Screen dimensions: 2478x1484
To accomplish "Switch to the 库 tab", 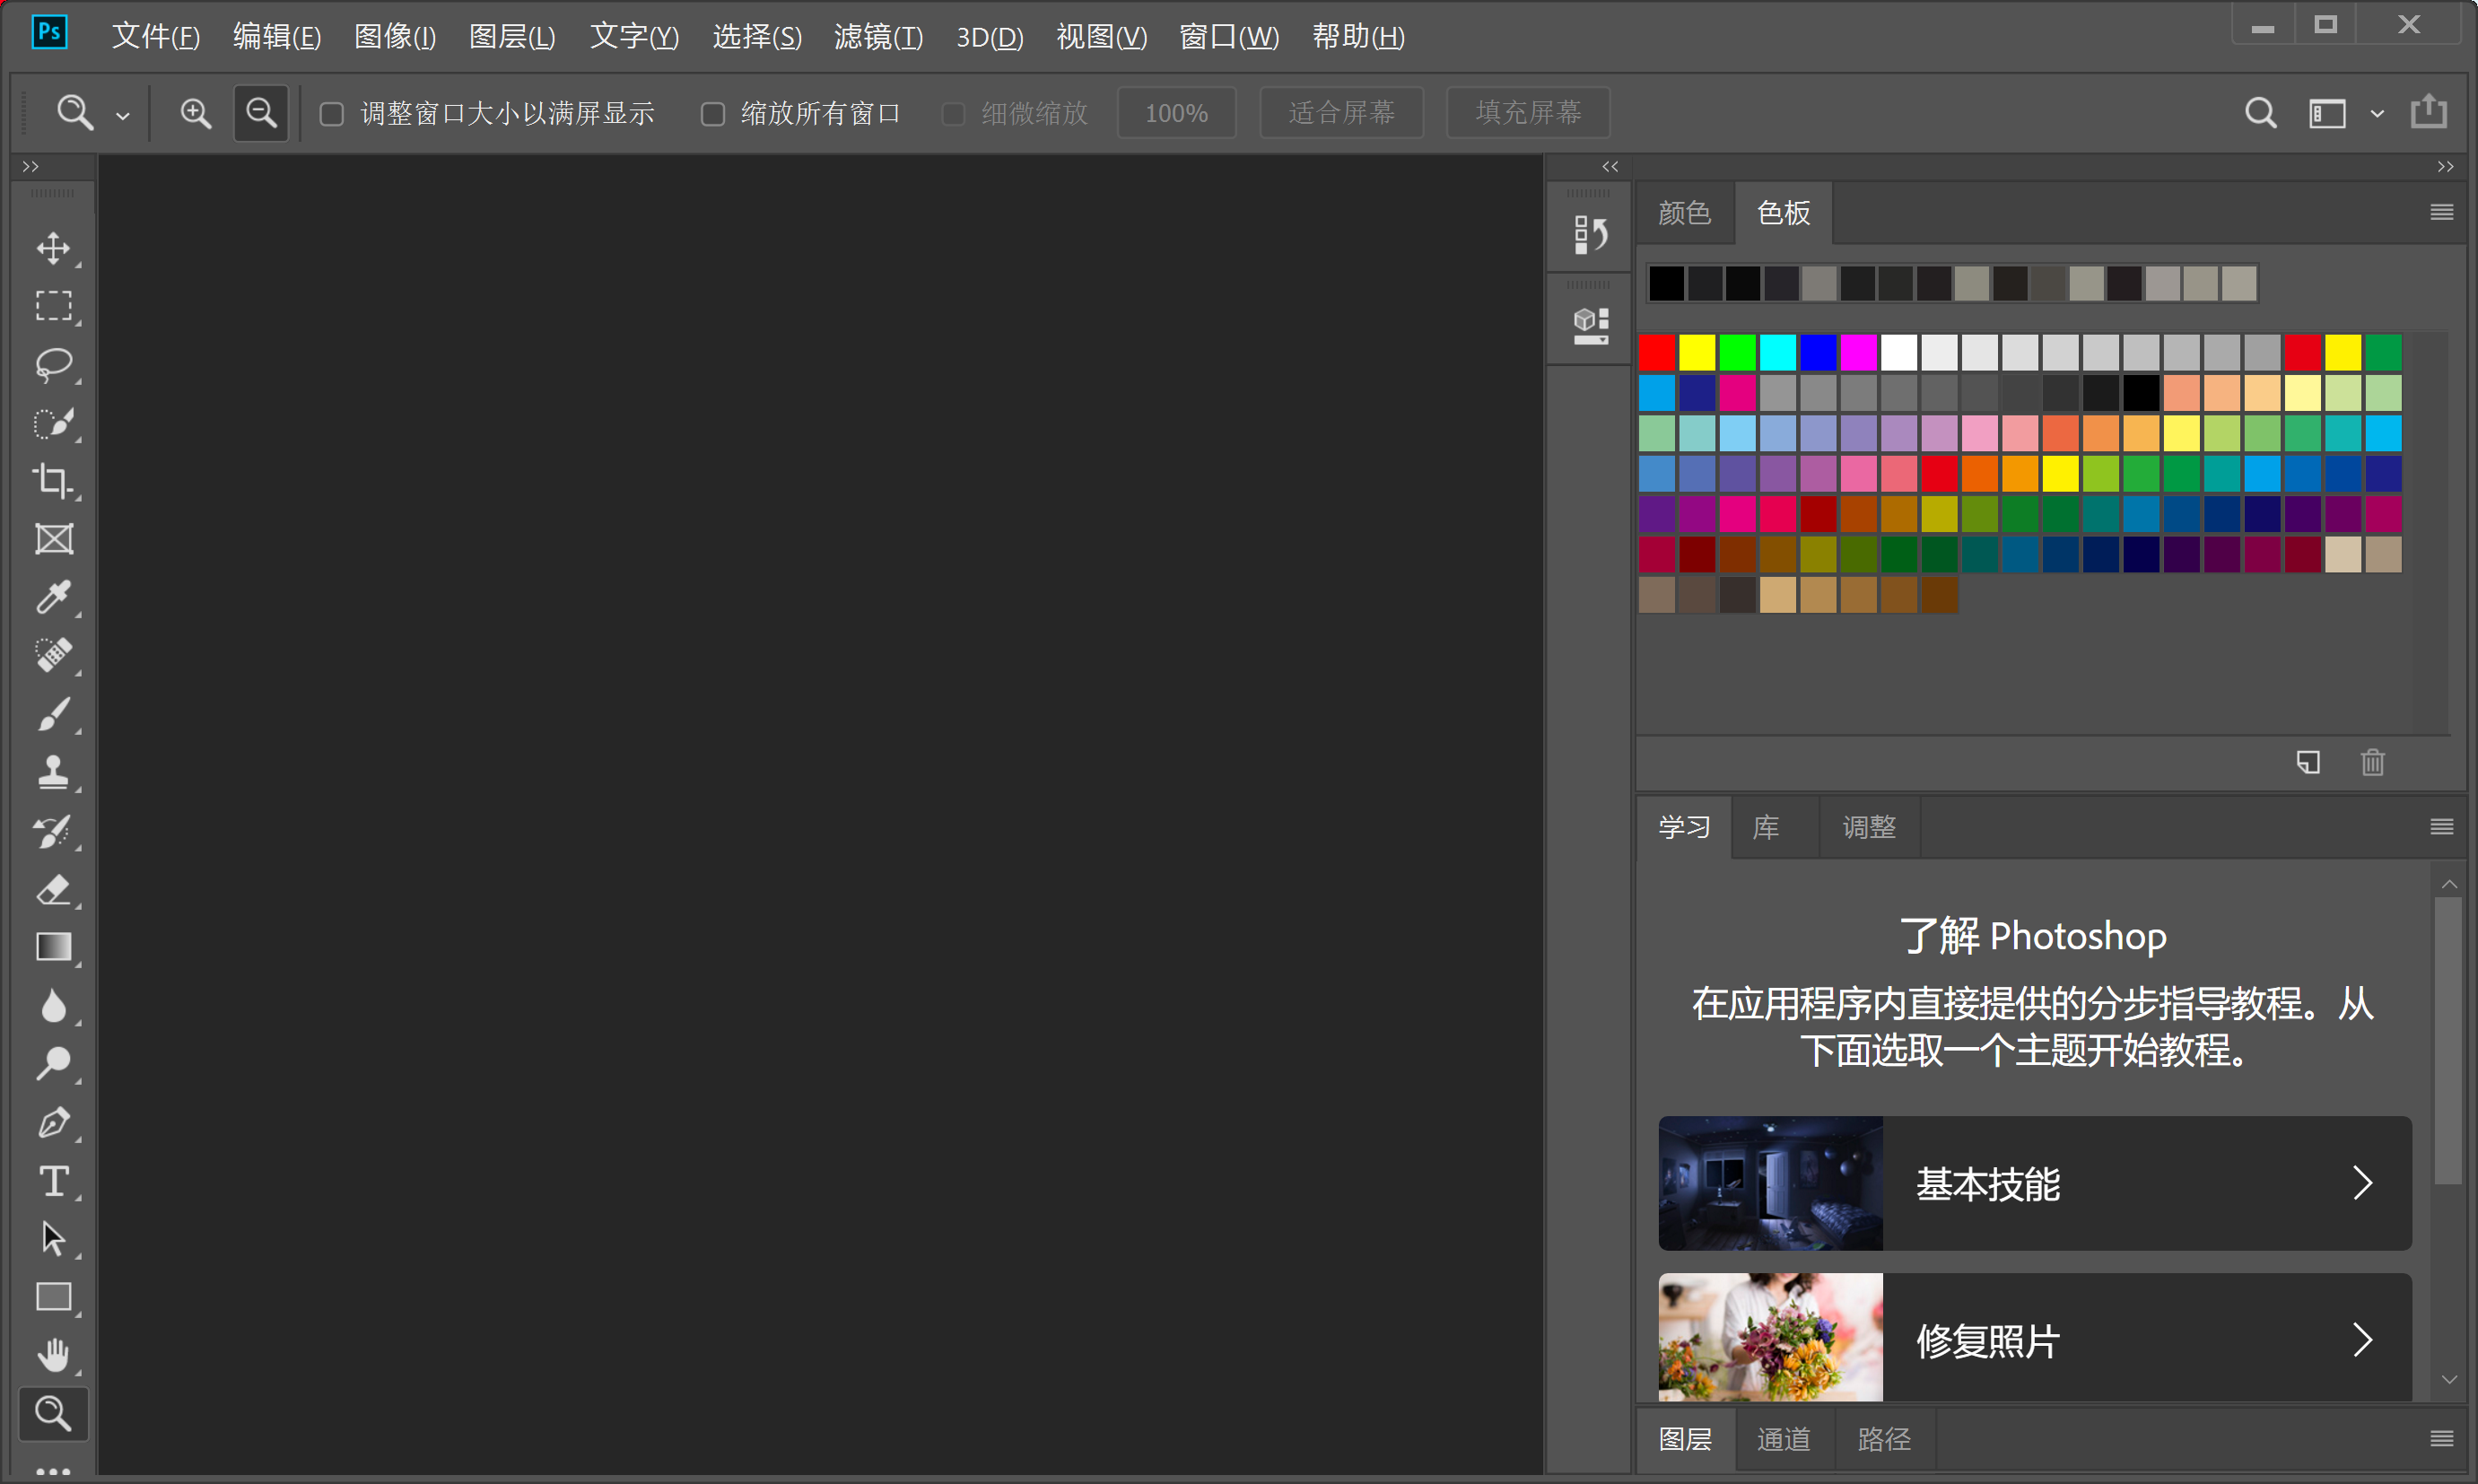I will tap(1766, 827).
